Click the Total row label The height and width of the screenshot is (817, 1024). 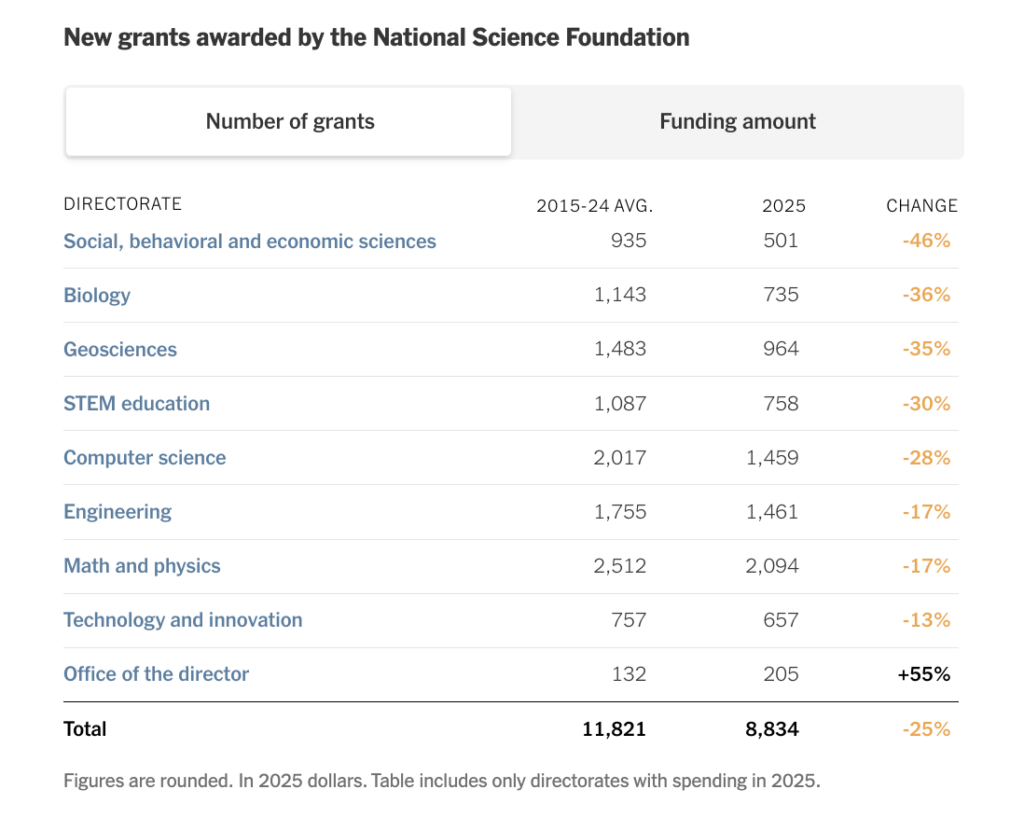coord(85,729)
